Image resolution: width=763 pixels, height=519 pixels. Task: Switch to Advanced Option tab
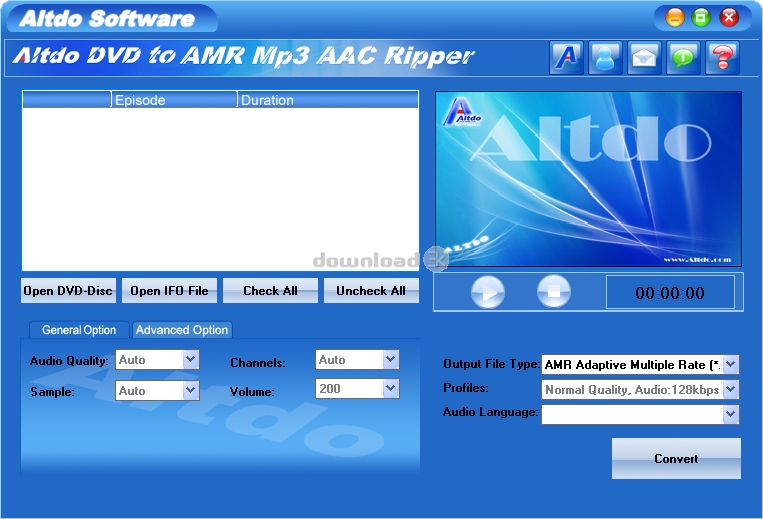point(182,330)
